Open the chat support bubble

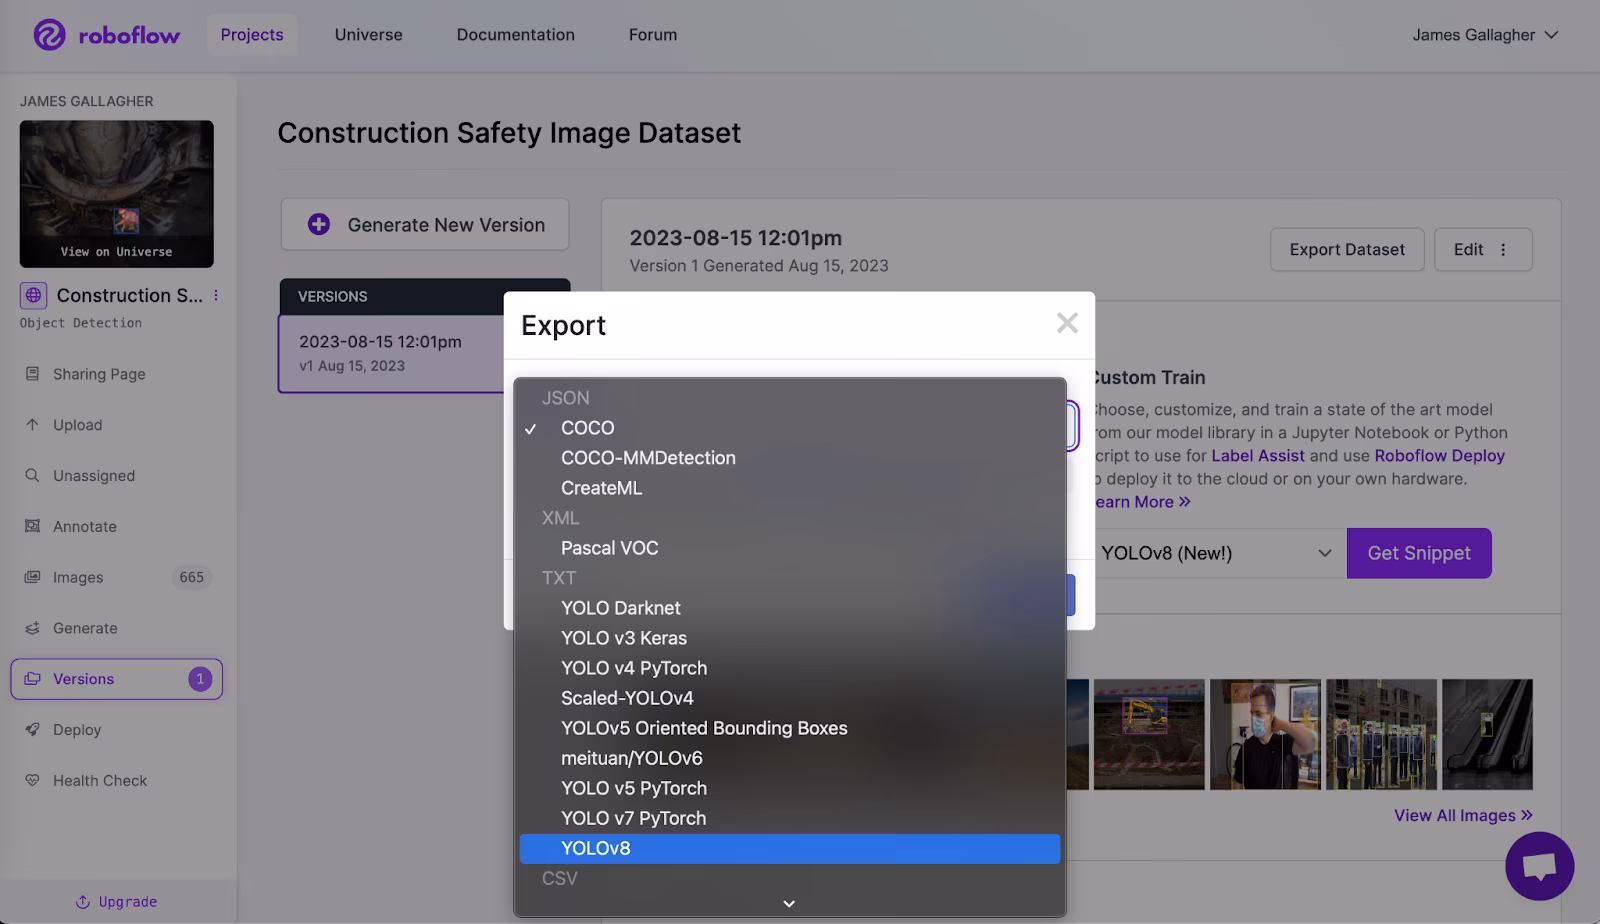coord(1540,866)
